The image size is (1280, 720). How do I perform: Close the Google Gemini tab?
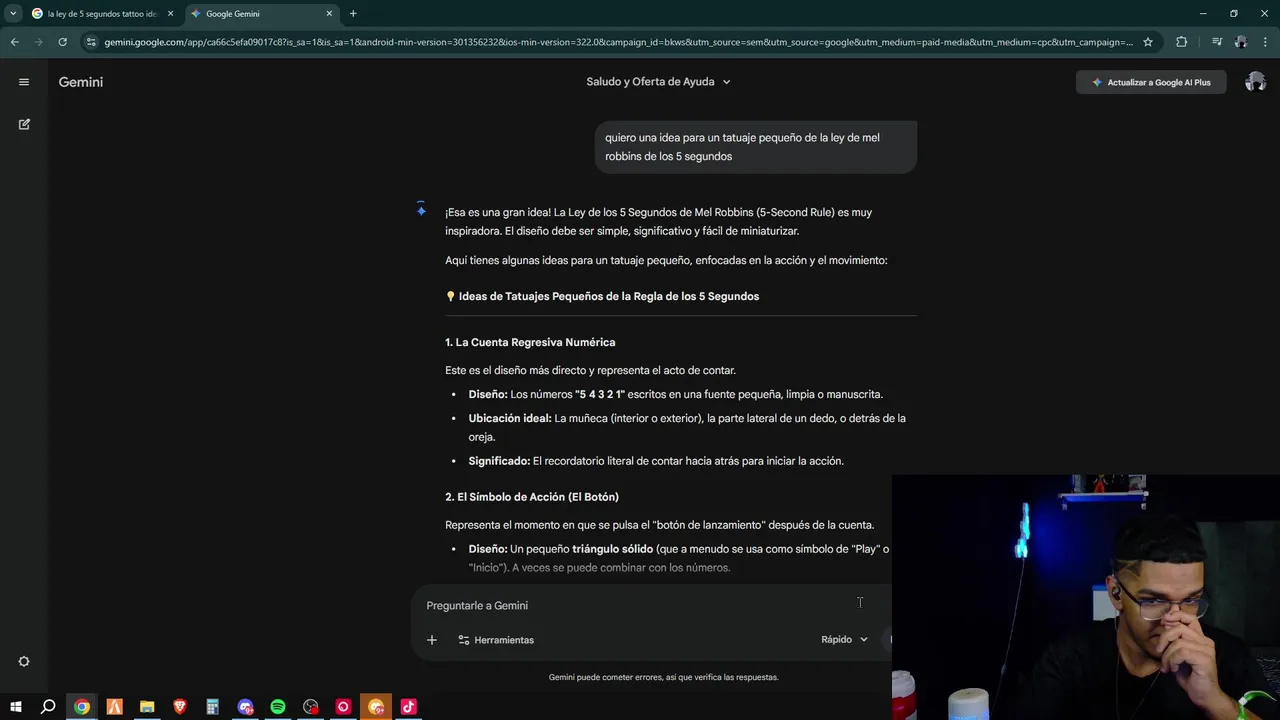point(329,14)
